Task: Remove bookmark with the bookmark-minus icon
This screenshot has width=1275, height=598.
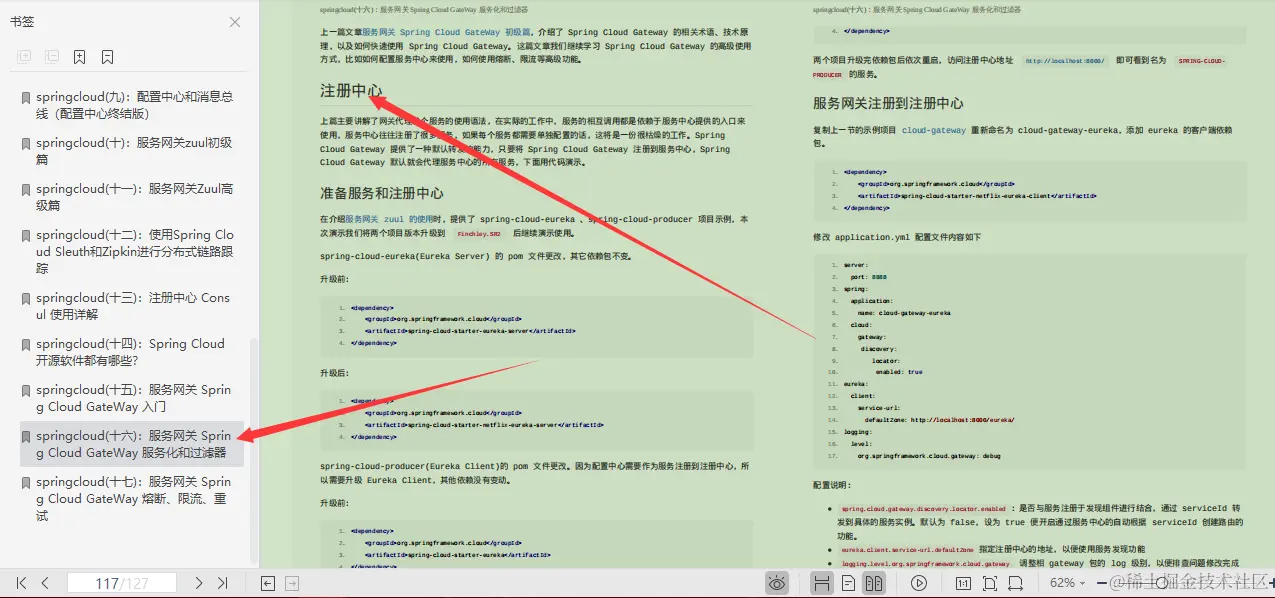Action: point(107,57)
